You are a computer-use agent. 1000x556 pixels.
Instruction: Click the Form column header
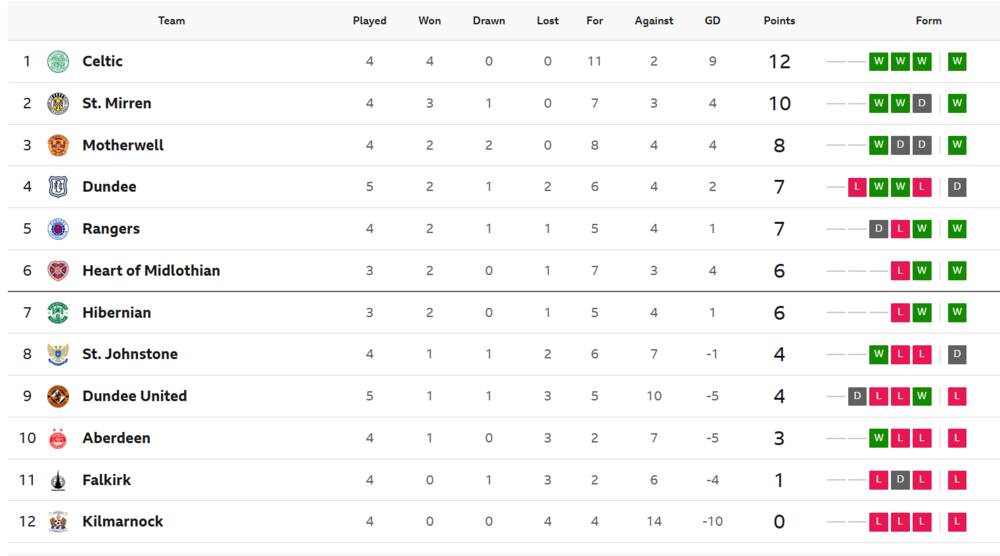pyautogui.click(x=929, y=20)
